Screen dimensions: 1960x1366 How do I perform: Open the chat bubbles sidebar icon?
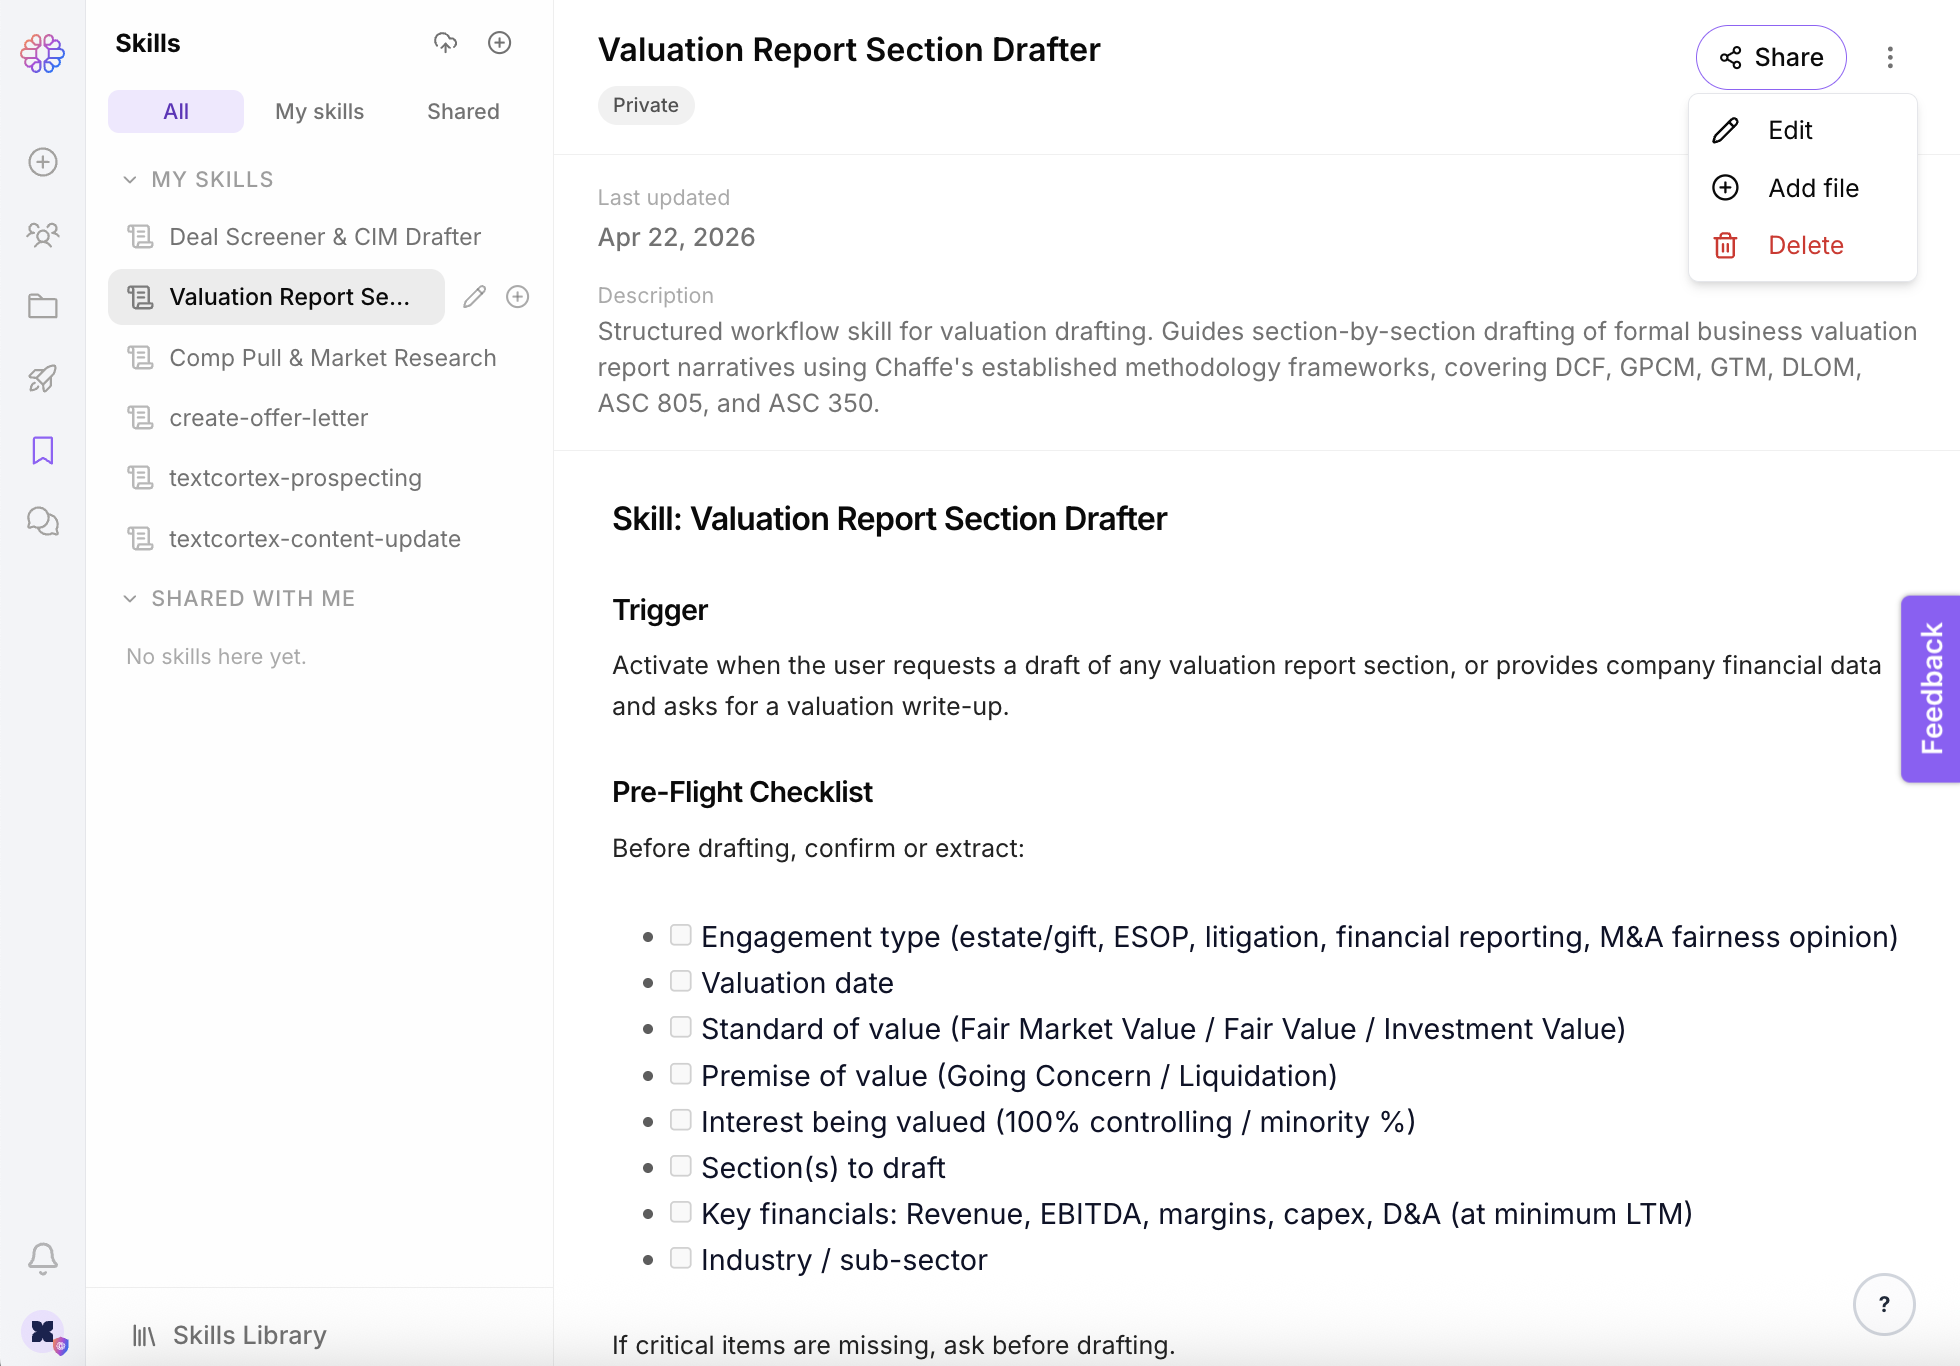[42, 522]
